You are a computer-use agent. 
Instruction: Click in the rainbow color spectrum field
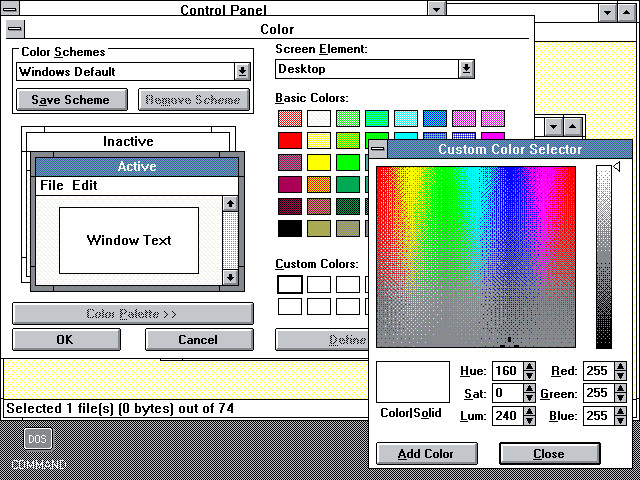point(476,257)
